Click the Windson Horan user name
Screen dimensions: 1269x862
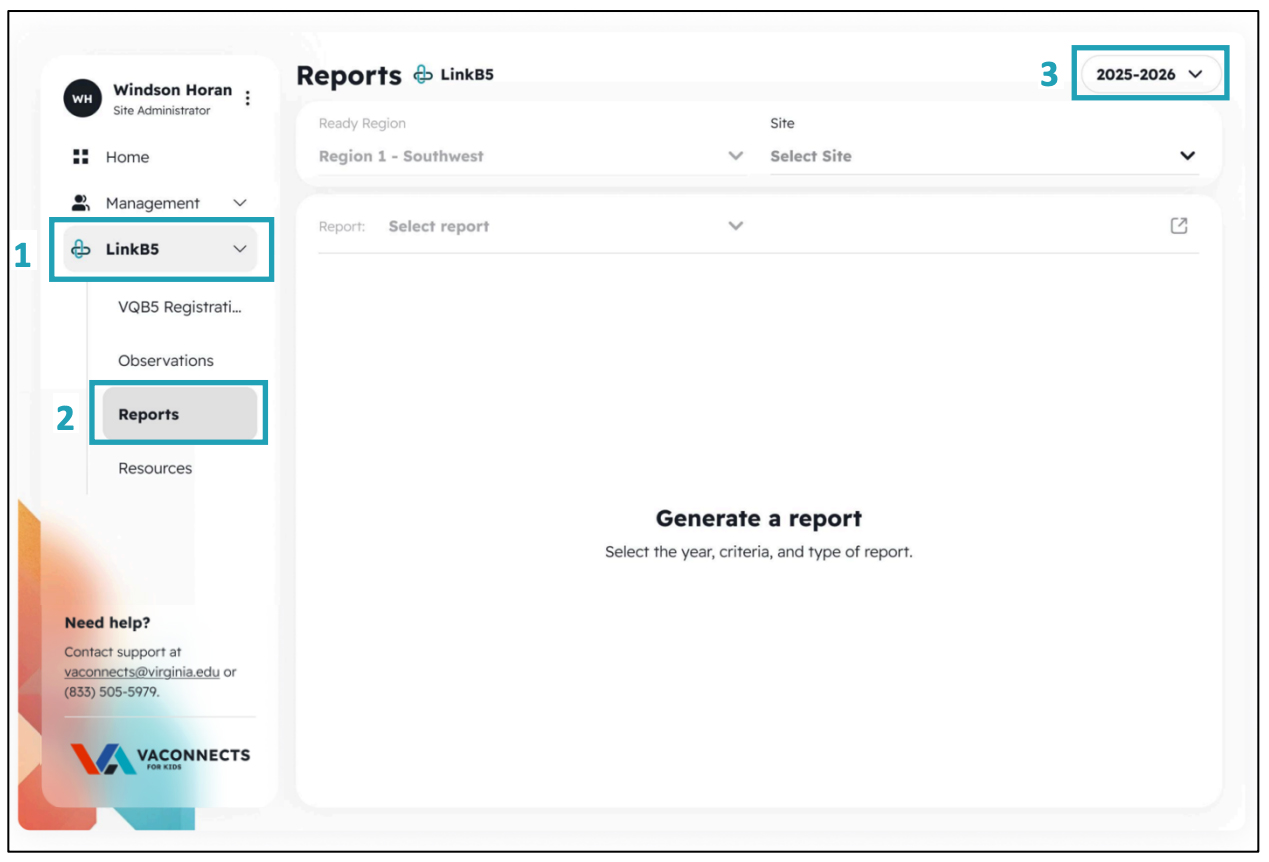coord(172,90)
